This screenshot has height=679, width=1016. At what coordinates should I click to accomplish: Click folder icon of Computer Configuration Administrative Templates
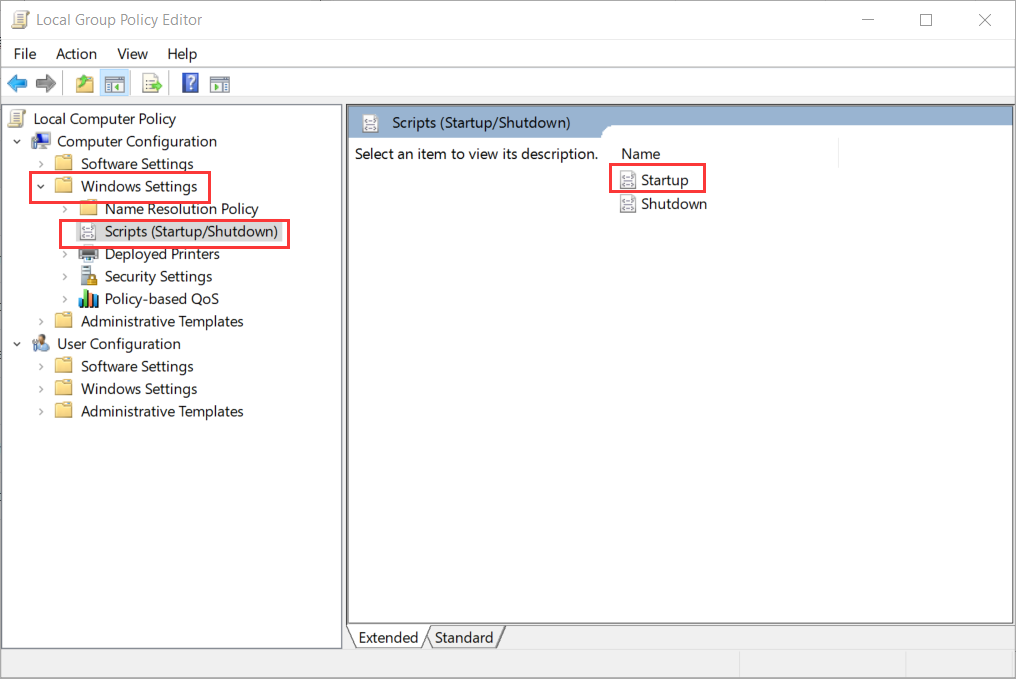coord(64,321)
